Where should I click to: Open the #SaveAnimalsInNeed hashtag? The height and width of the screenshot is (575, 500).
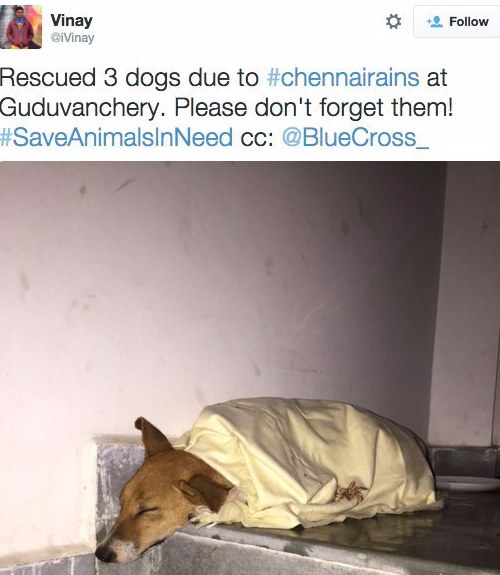tap(116, 137)
